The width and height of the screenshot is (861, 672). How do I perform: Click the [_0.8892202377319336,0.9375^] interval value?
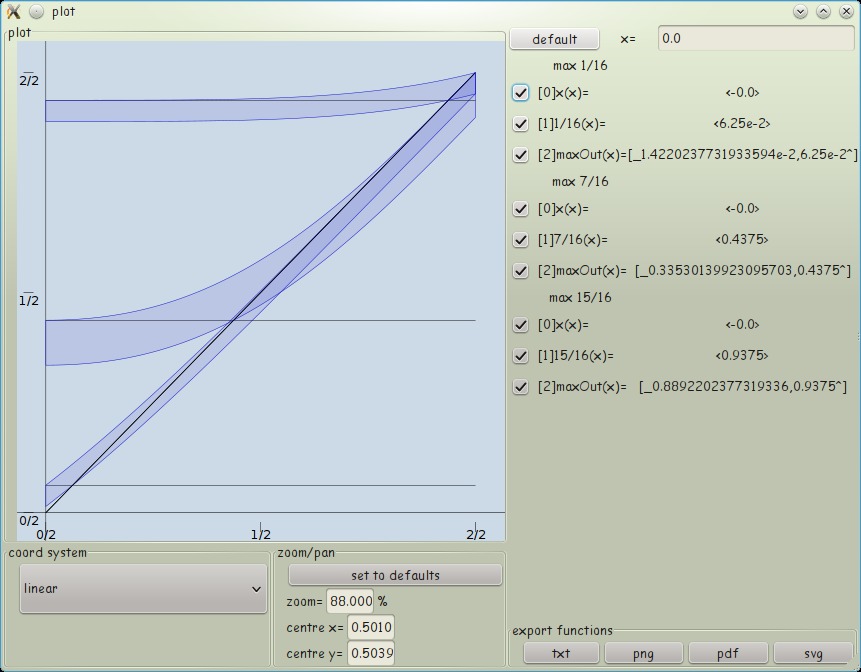pos(743,387)
